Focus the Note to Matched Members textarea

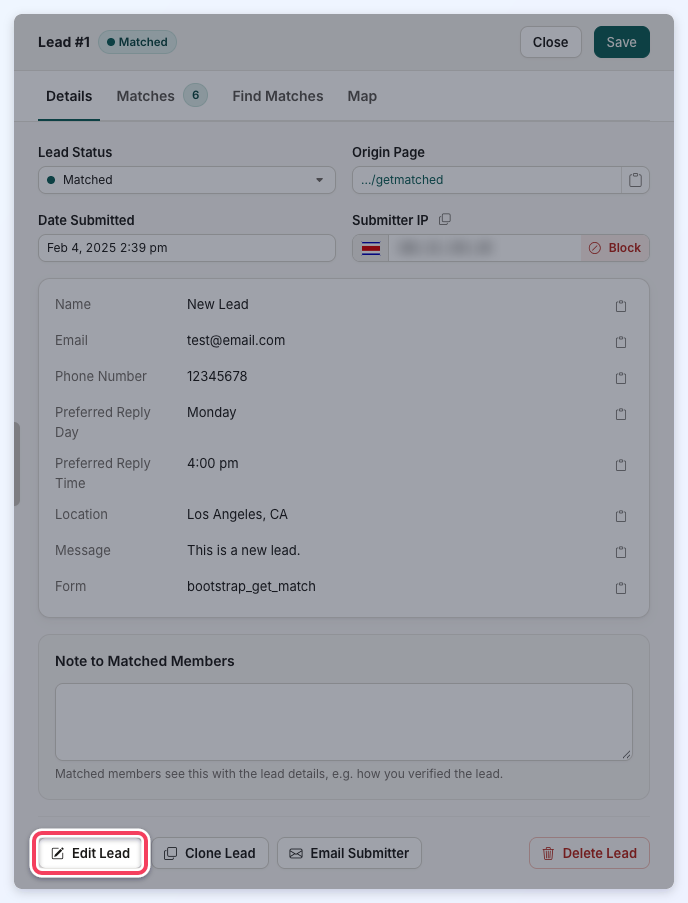click(x=344, y=722)
